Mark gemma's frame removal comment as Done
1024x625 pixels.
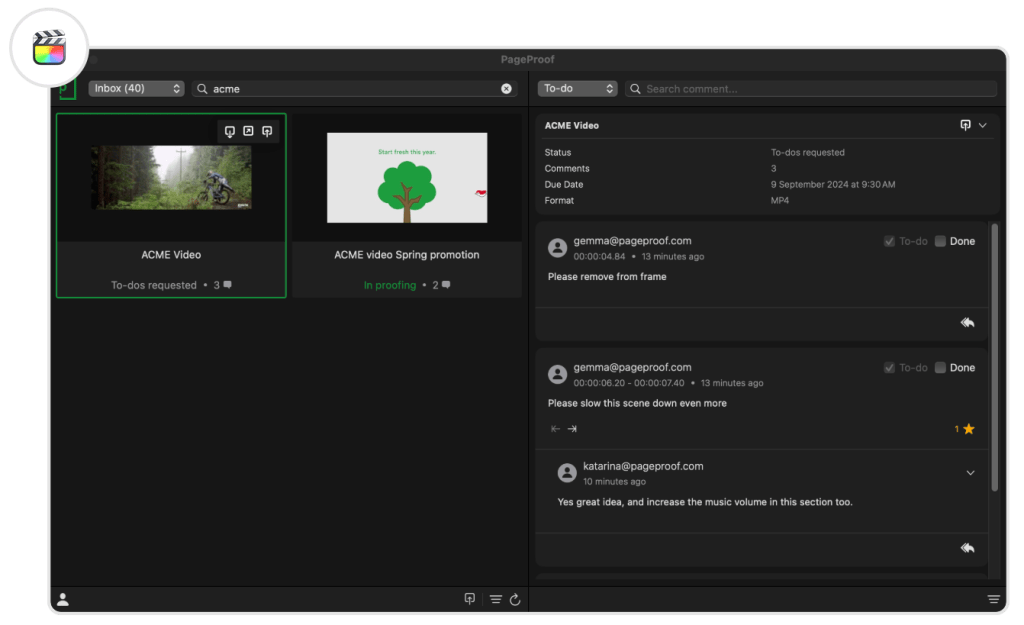[x=938, y=240]
